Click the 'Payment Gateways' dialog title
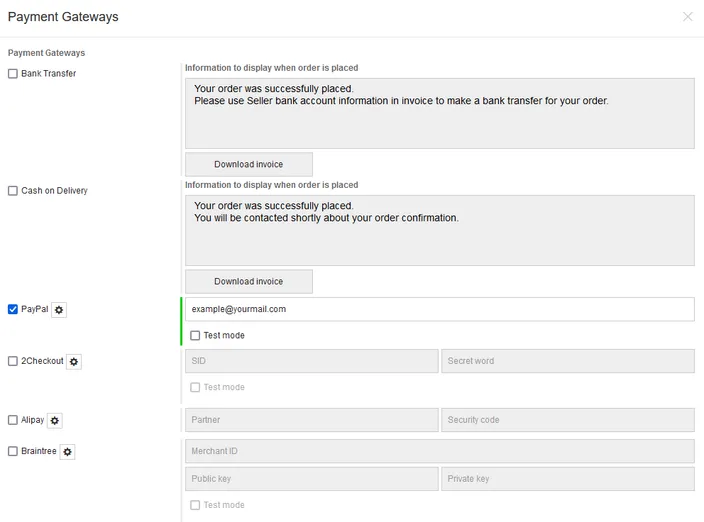The width and height of the screenshot is (704, 522). pyautogui.click(x=63, y=17)
